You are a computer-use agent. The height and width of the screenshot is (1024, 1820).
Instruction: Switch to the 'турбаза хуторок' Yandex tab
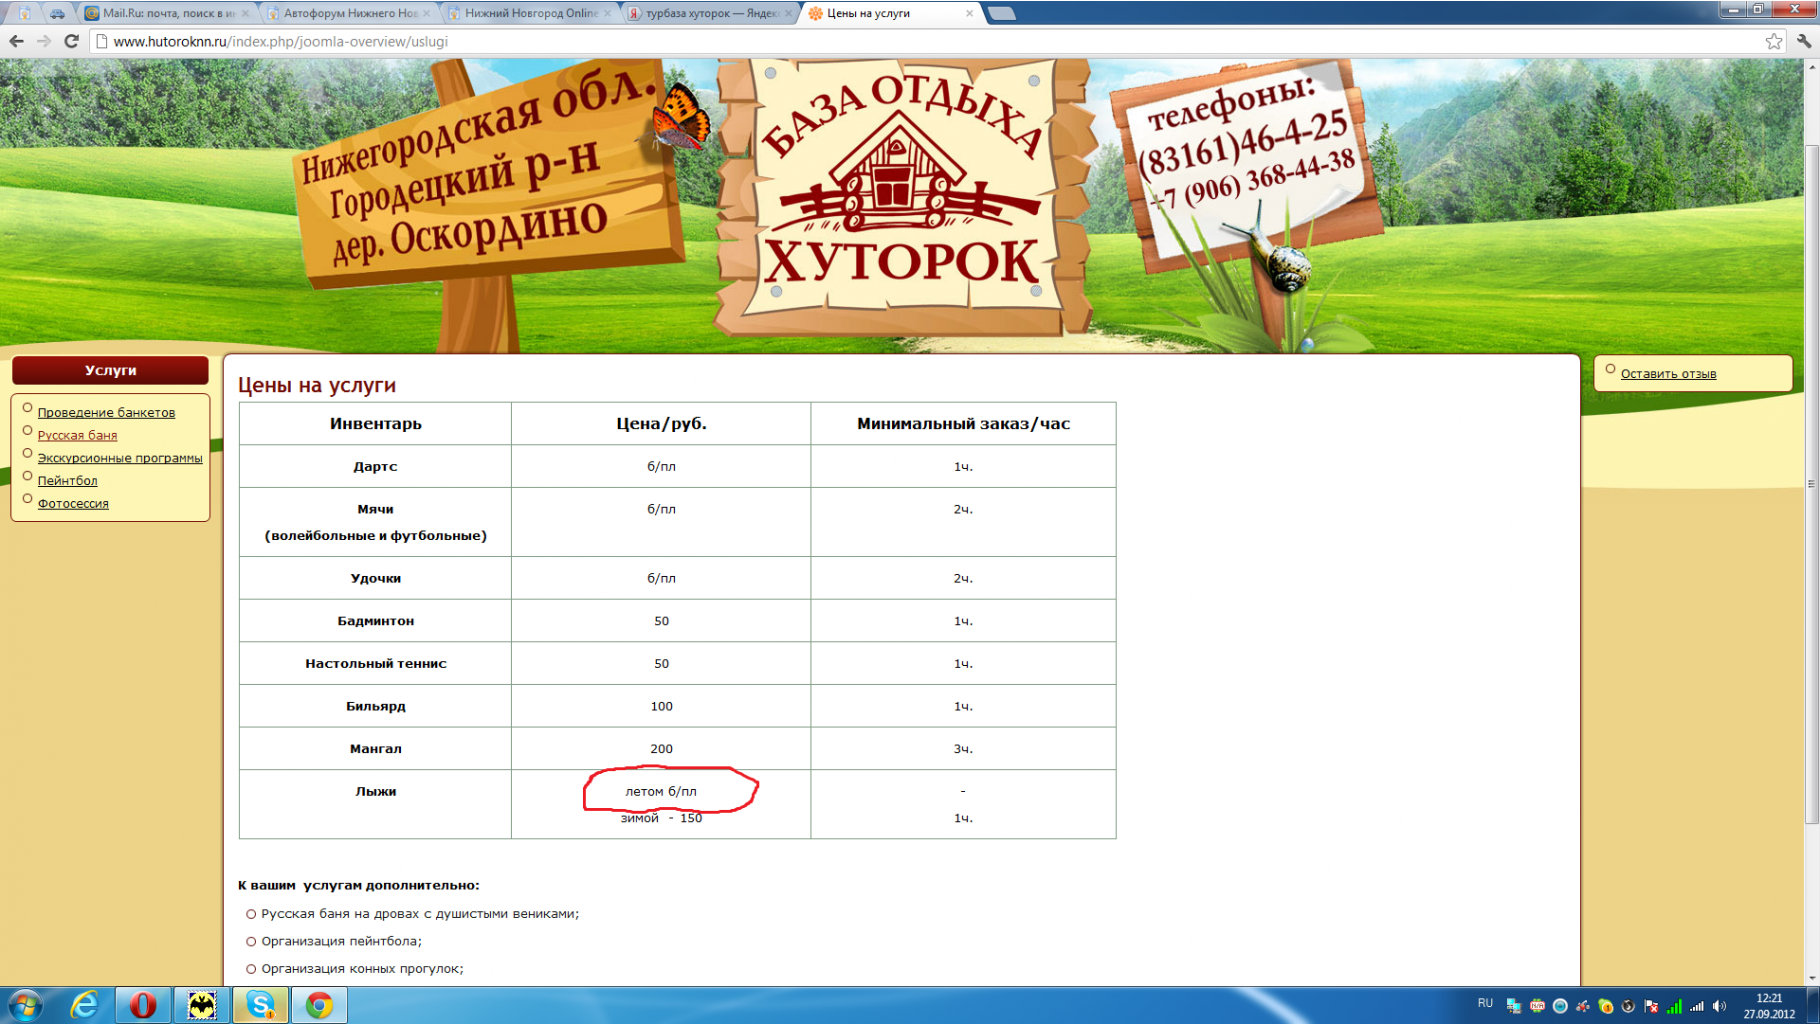(706, 13)
